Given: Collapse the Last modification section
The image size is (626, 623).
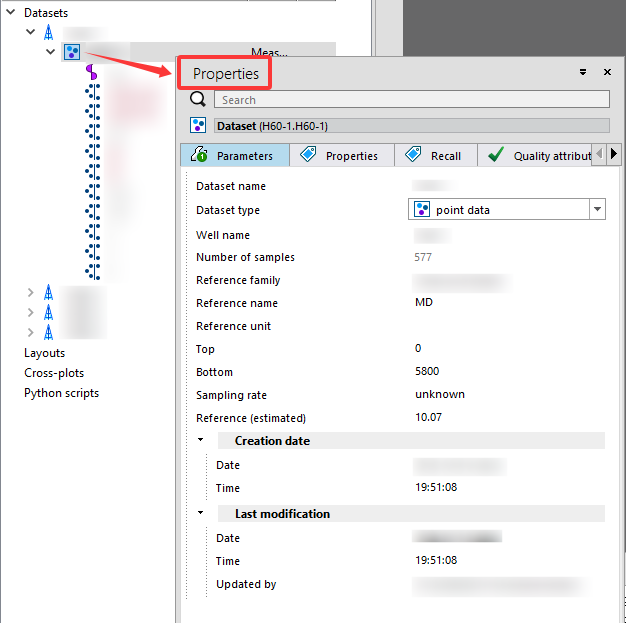Looking at the screenshot, I should [200, 513].
